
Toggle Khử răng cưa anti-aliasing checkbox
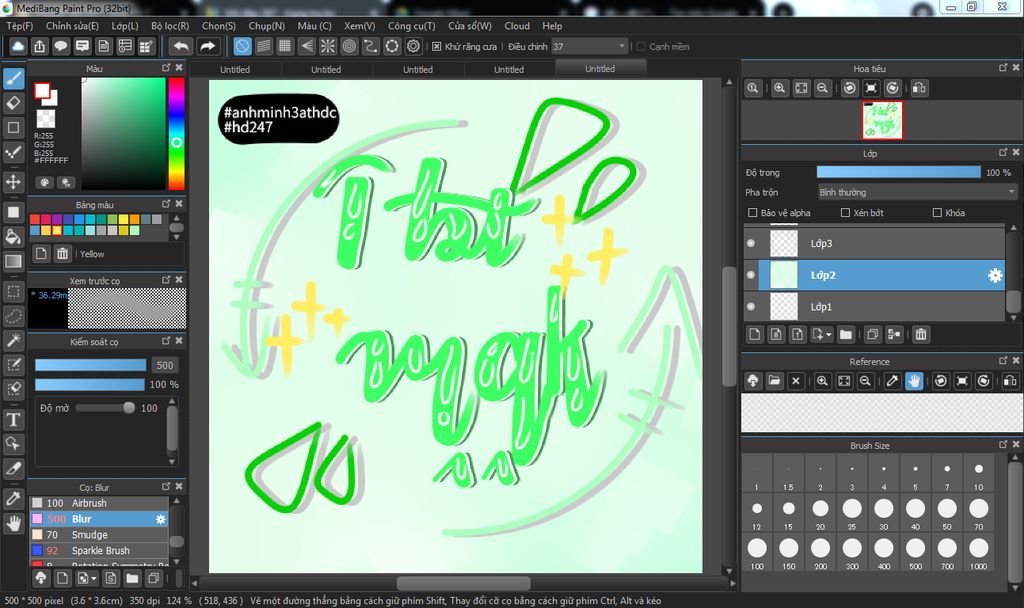tap(437, 46)
